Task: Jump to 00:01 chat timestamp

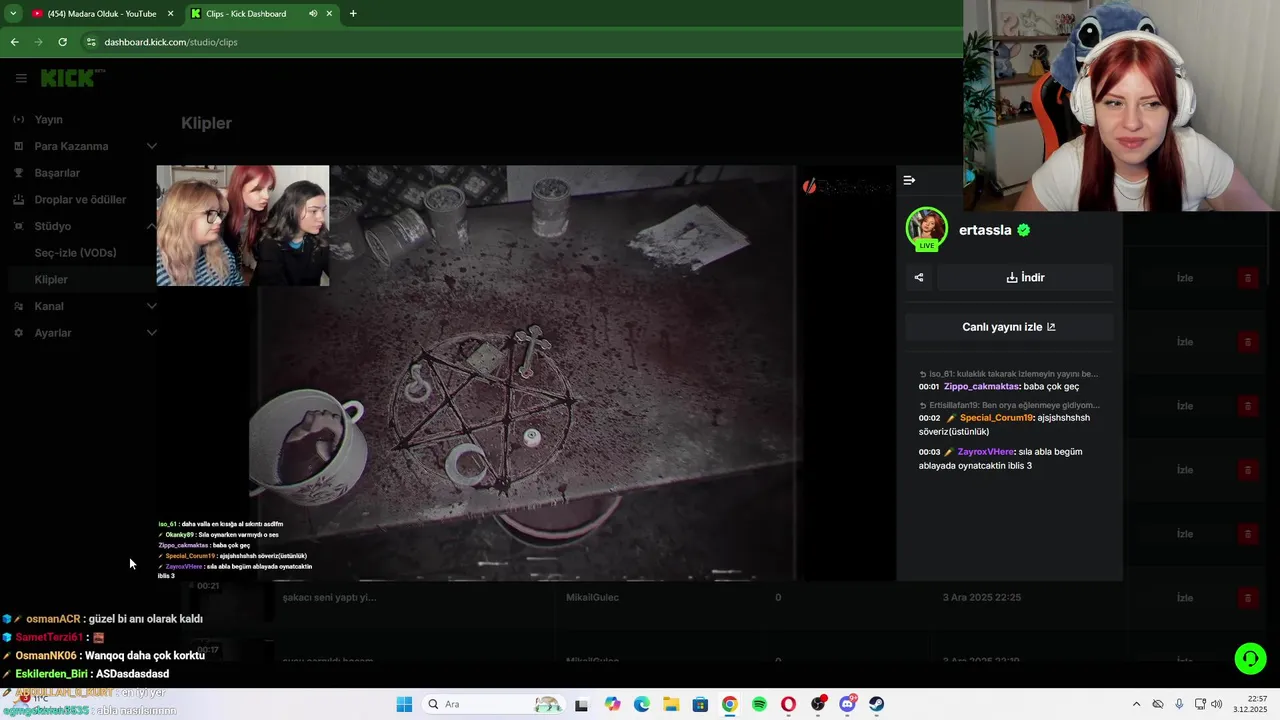Action: [929, 387]
